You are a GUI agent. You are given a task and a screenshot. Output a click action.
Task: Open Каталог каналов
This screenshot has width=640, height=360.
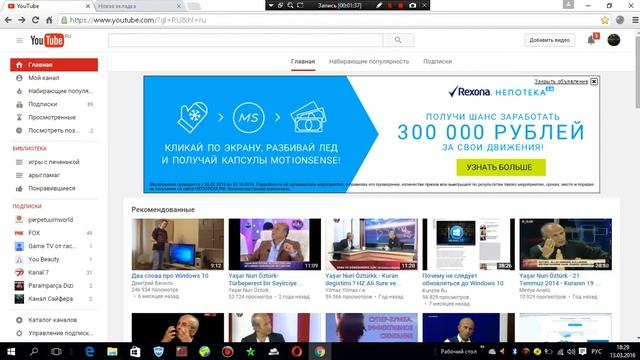coord(54,320)
